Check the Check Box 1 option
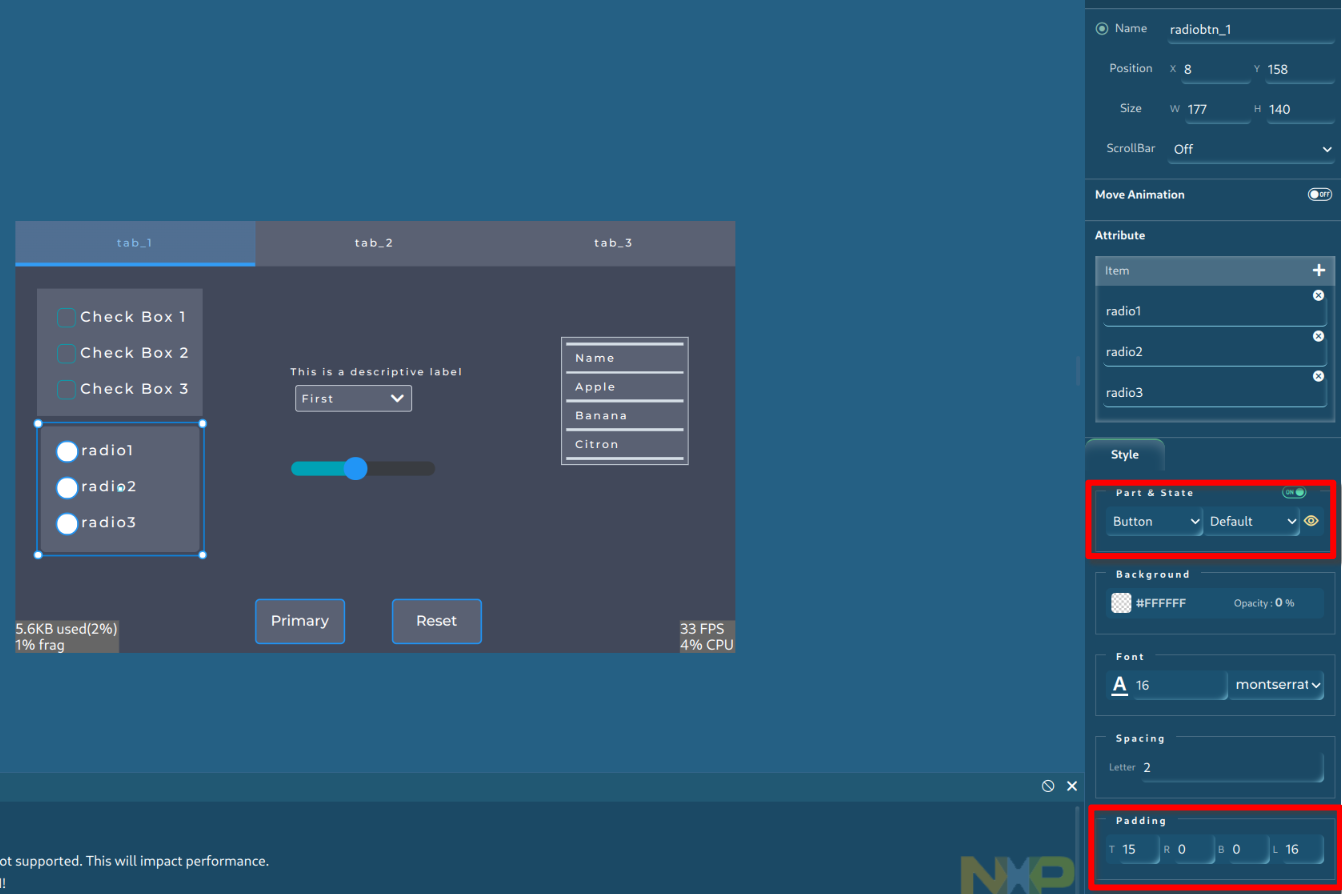This screenshot has width=1342, height=894. (65, 317)
